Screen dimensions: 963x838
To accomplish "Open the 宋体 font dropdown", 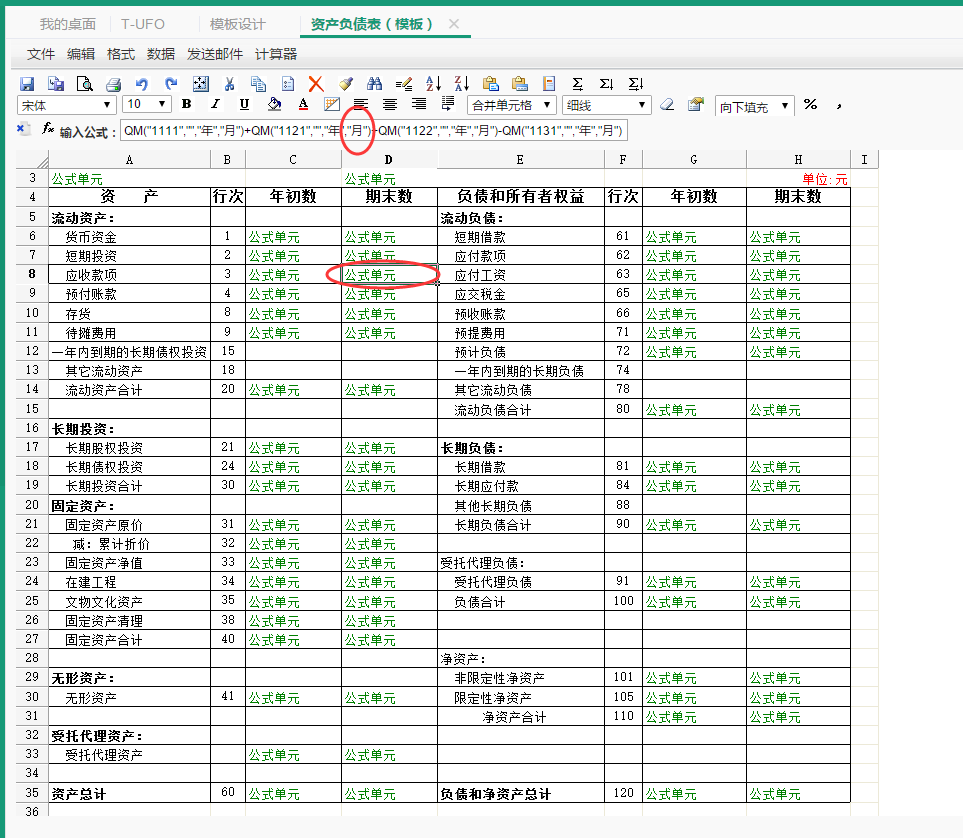I will 66,105.
